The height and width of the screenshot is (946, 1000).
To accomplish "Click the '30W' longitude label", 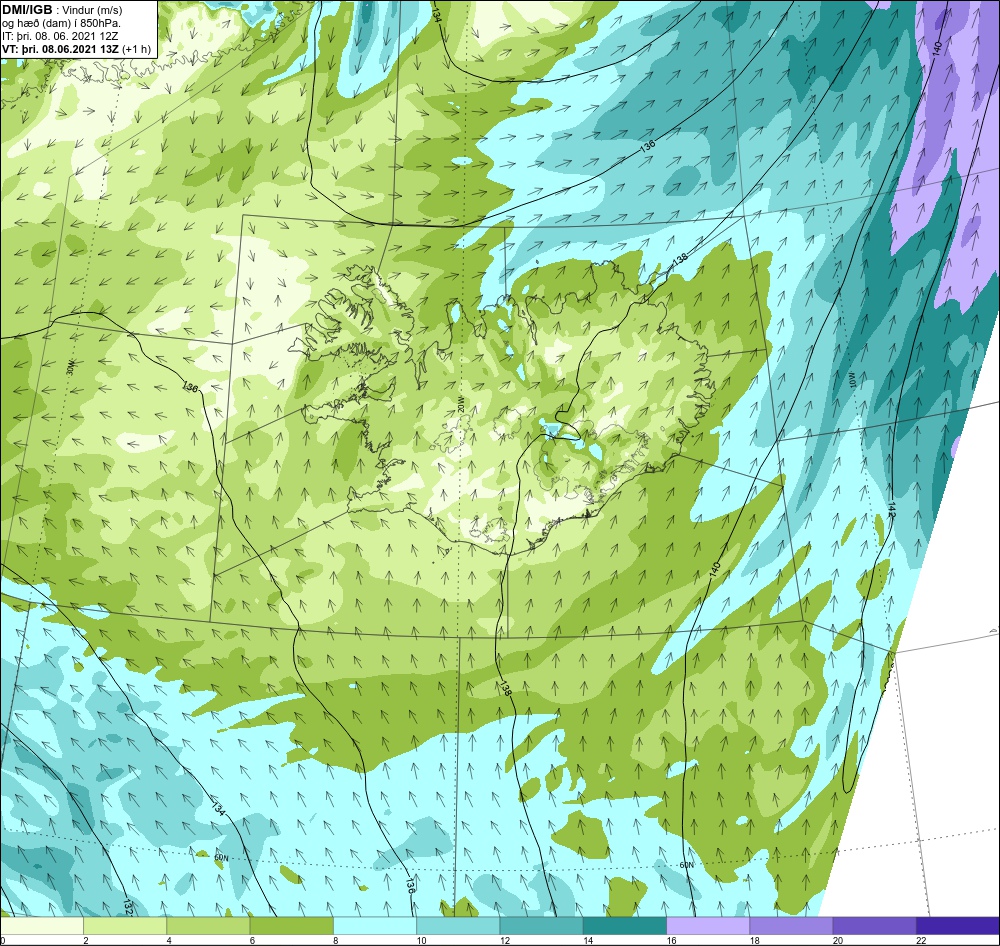I will click(x=70, y=366).
